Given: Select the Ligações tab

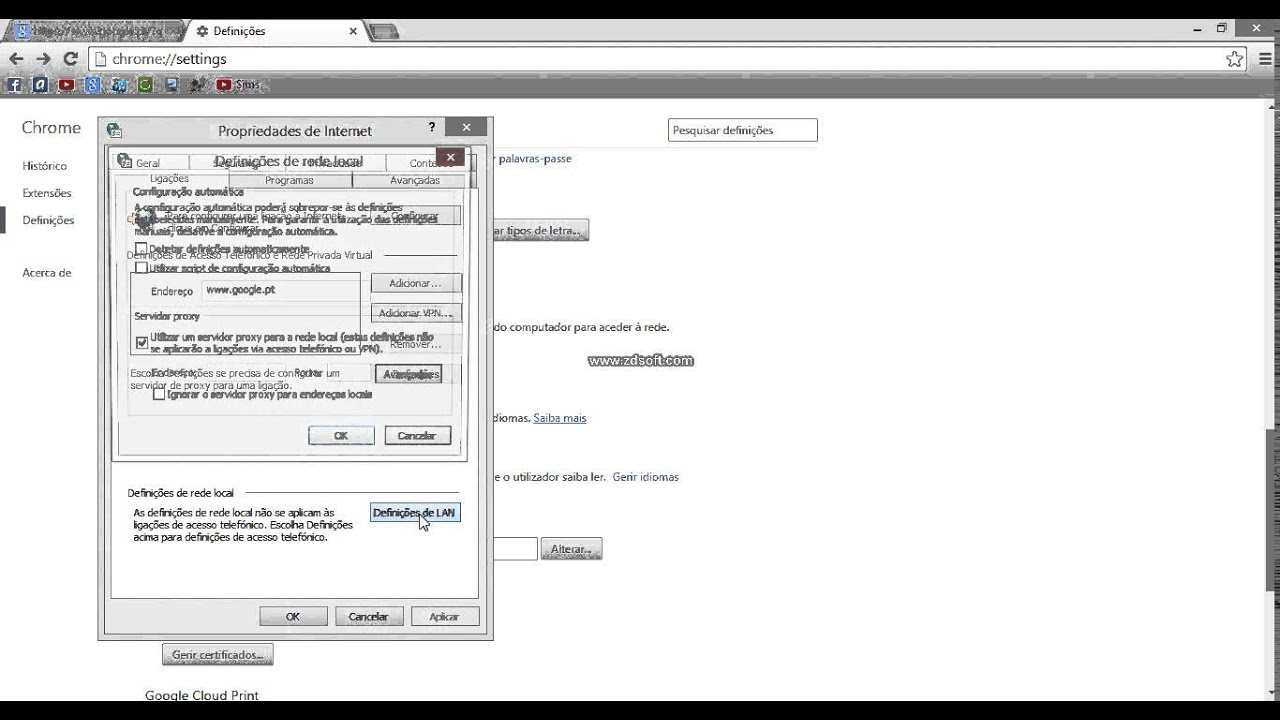Looking at the screenshot, I should [169, 179].
